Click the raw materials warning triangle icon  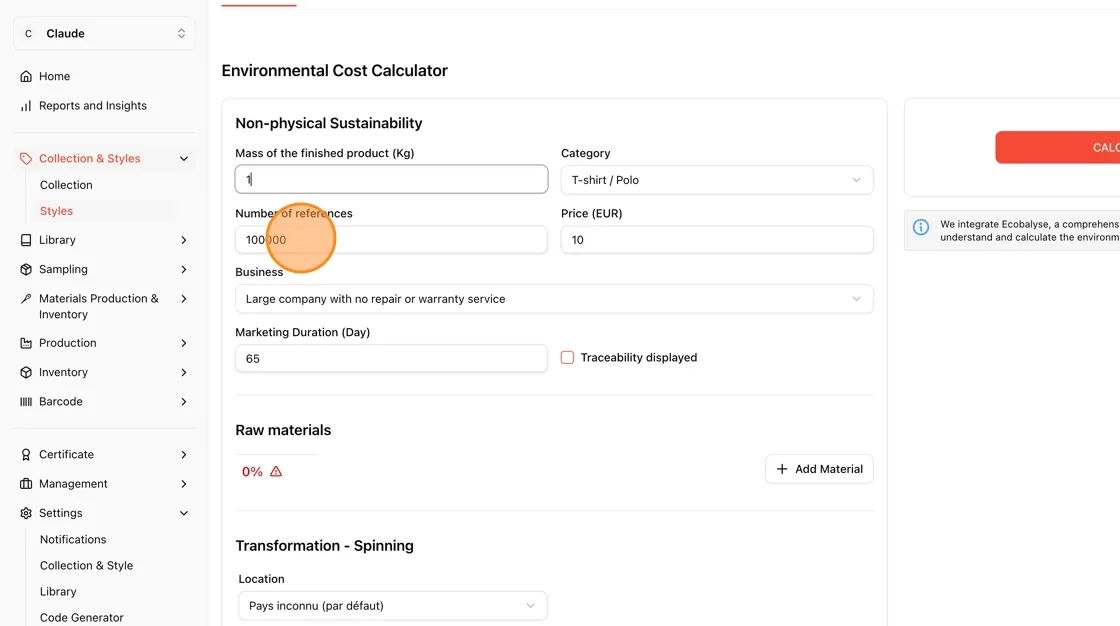click(276, 472)
